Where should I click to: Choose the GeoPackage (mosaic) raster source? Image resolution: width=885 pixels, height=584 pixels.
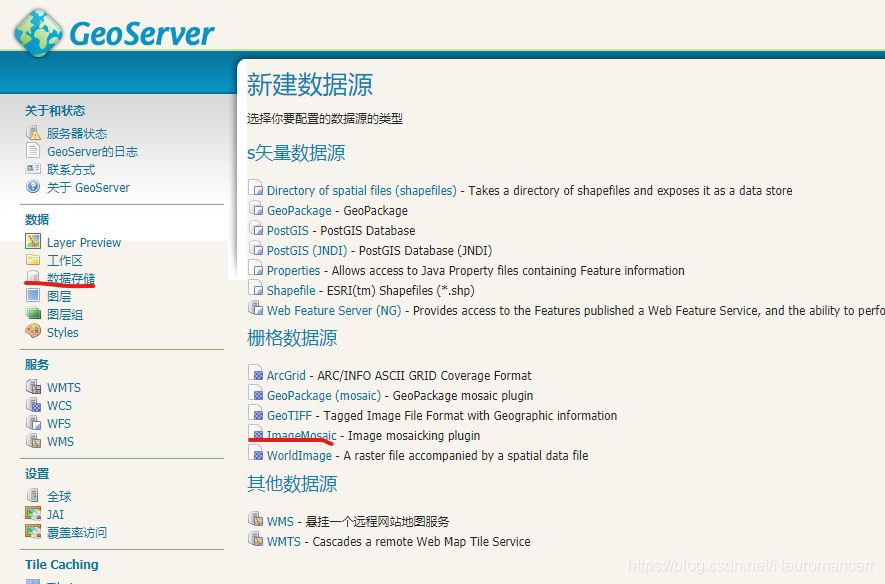click(324, 396)
